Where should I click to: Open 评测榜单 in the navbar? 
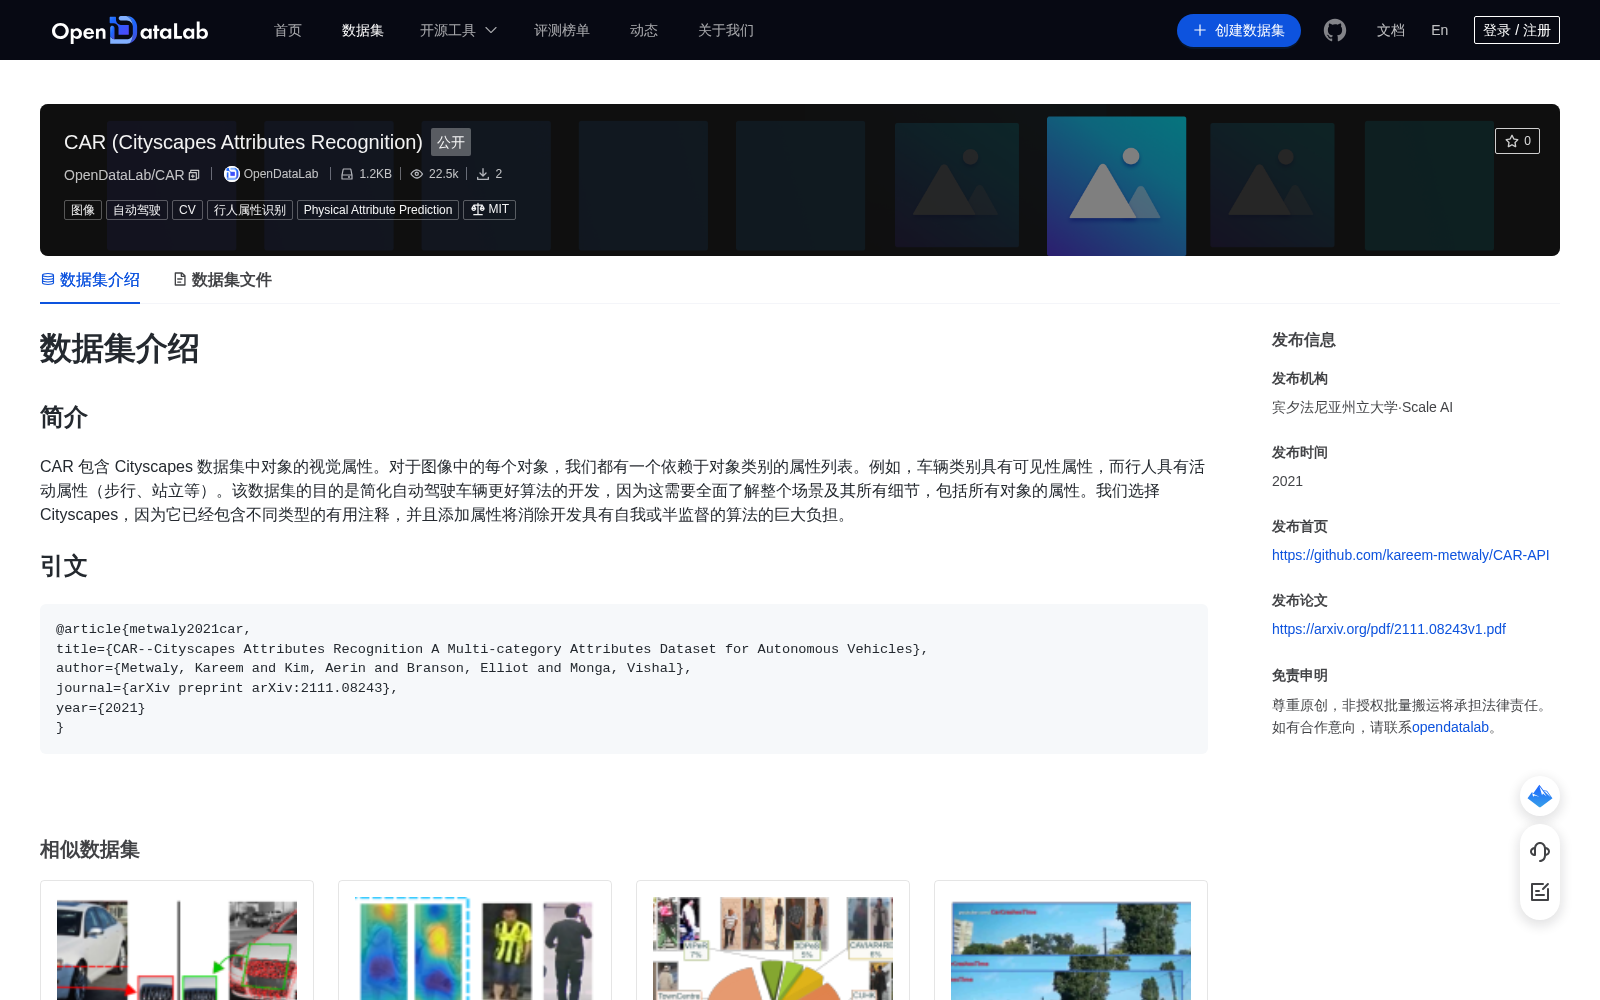coord(562,30)
